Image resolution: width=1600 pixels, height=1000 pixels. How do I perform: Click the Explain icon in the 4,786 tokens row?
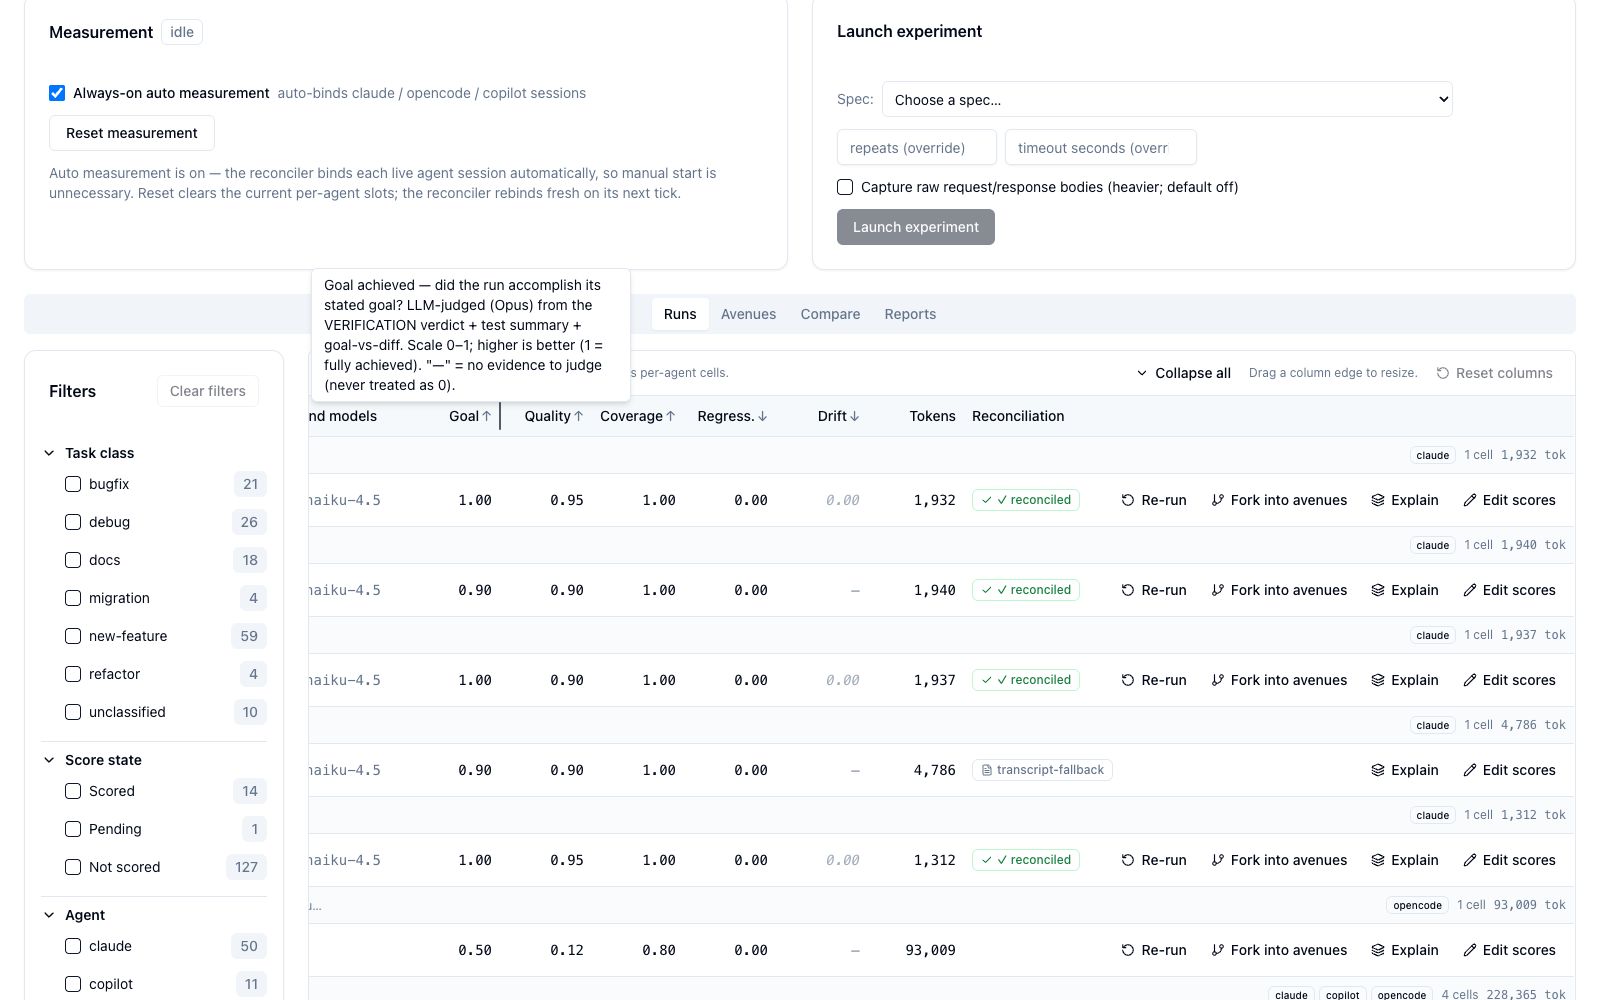(1378, 770)
